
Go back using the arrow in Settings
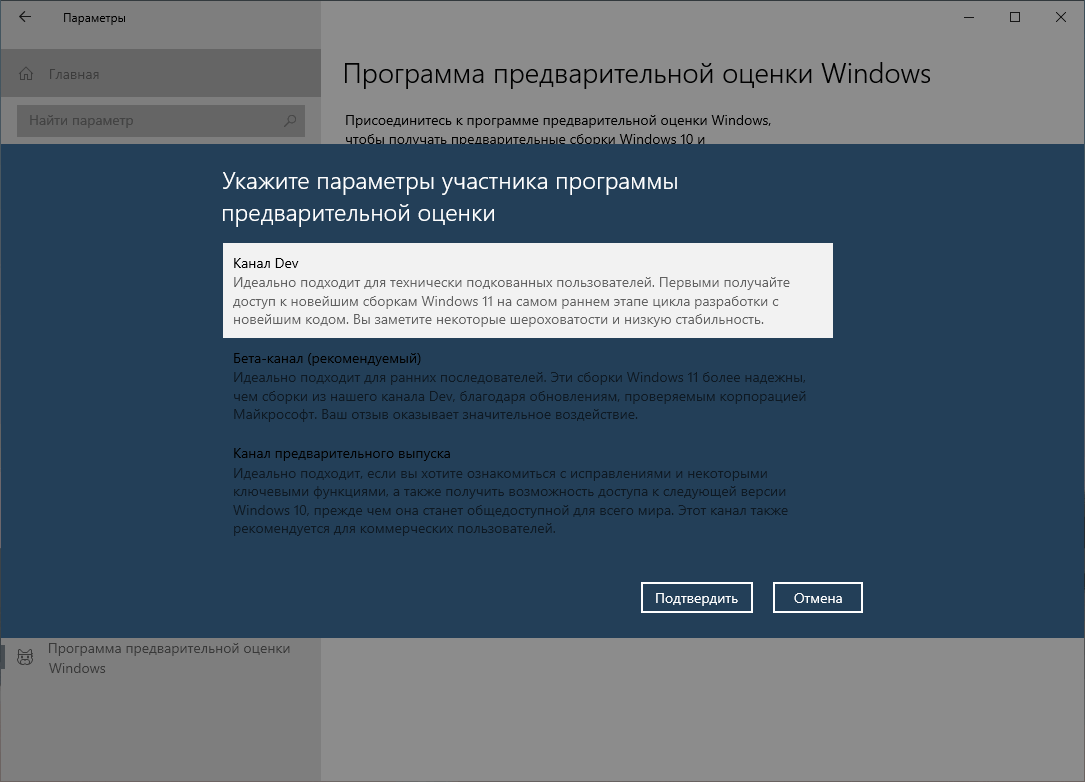25,17
